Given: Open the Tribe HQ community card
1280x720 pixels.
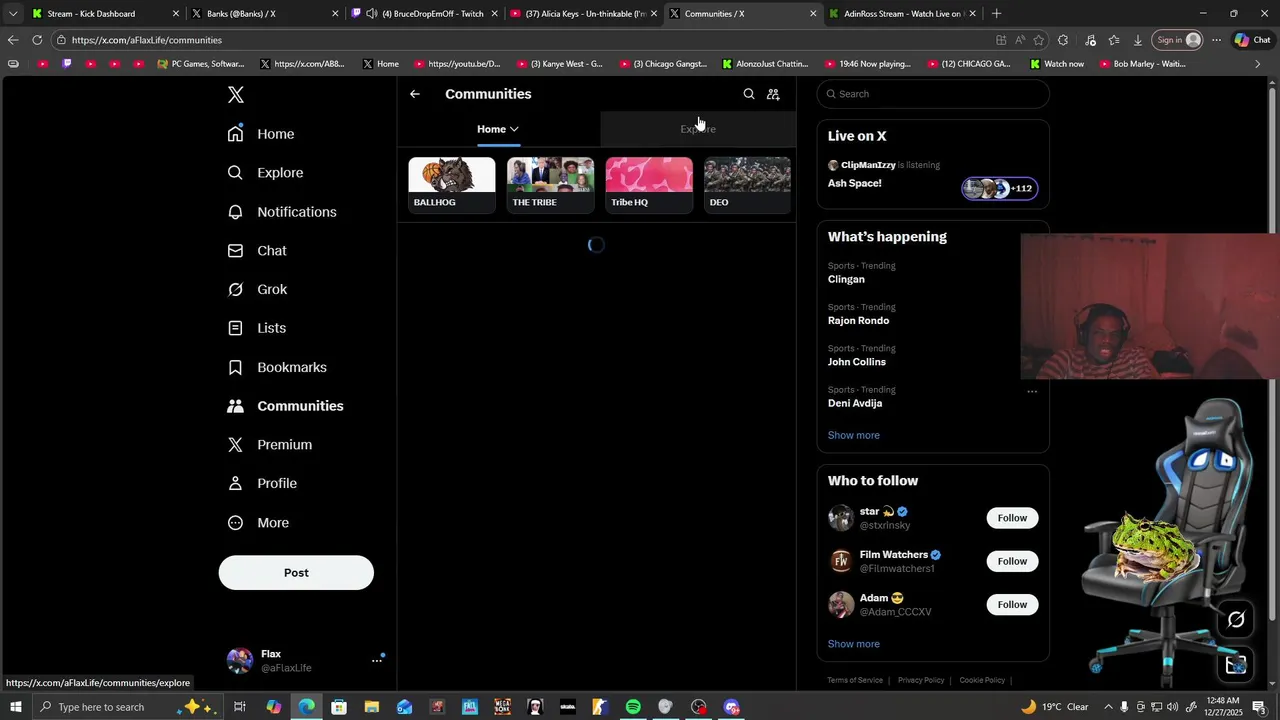Looking at the screenshot, I should [649, 184].
